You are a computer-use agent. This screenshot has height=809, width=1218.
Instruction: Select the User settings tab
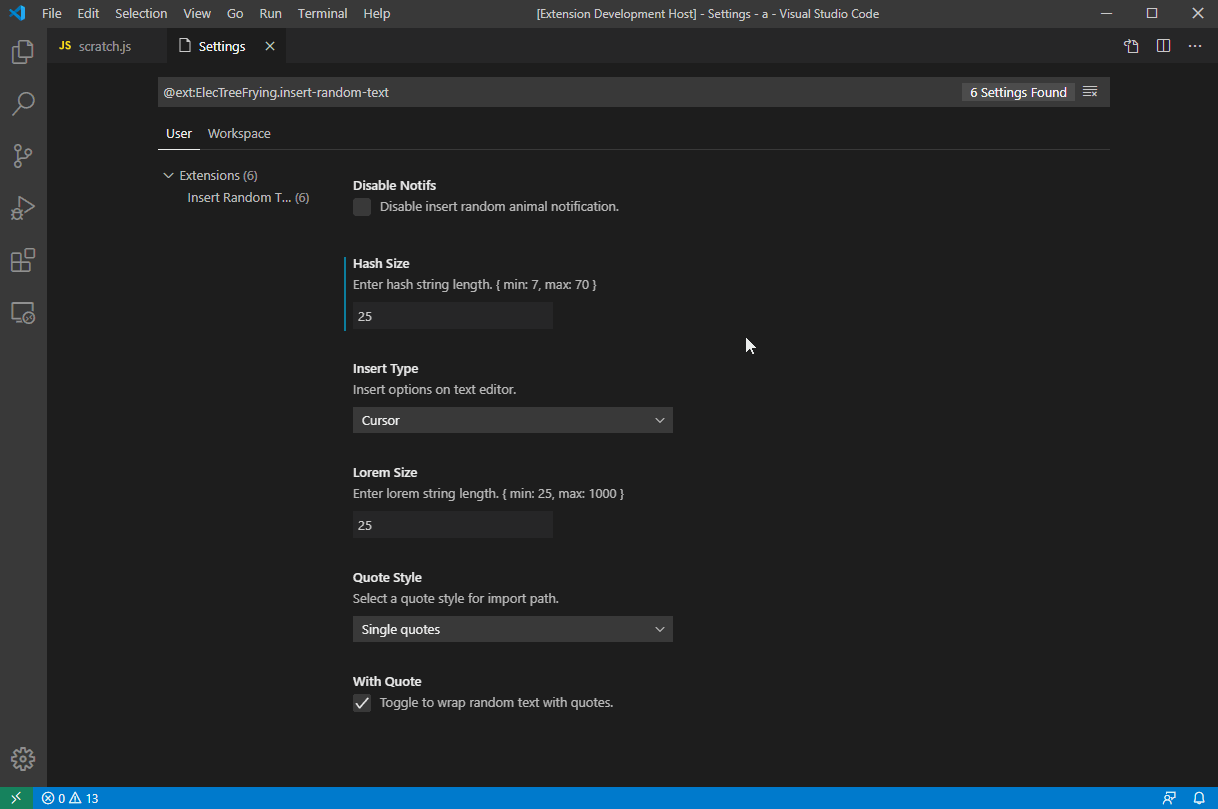coord(179,134)
